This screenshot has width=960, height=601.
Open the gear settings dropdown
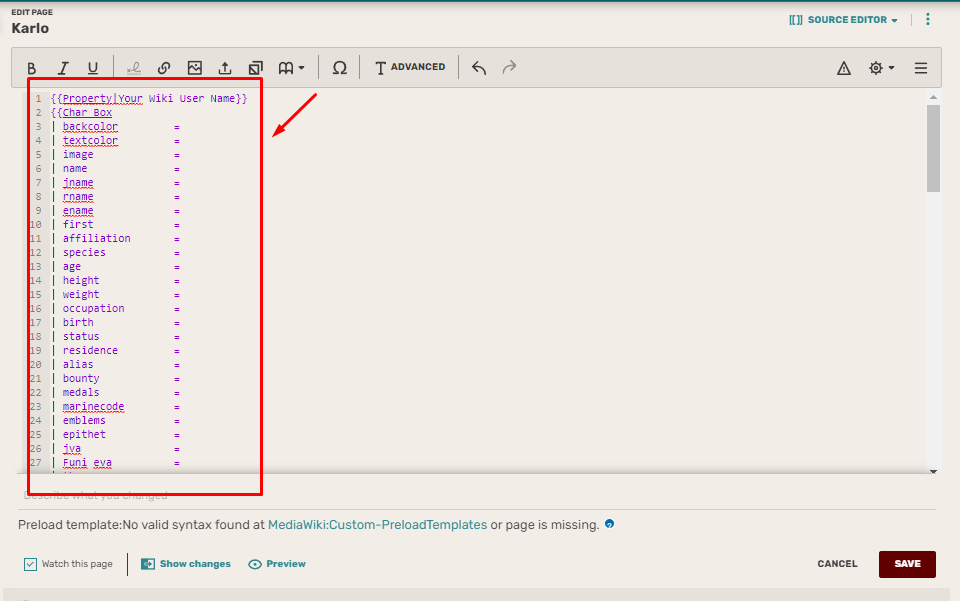881,68
